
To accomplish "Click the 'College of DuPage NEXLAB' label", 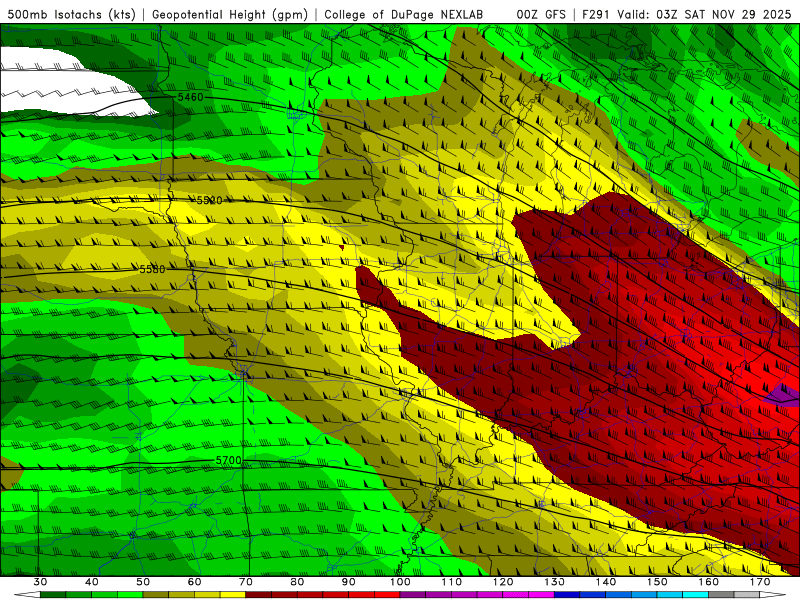I will click(404, 14).
